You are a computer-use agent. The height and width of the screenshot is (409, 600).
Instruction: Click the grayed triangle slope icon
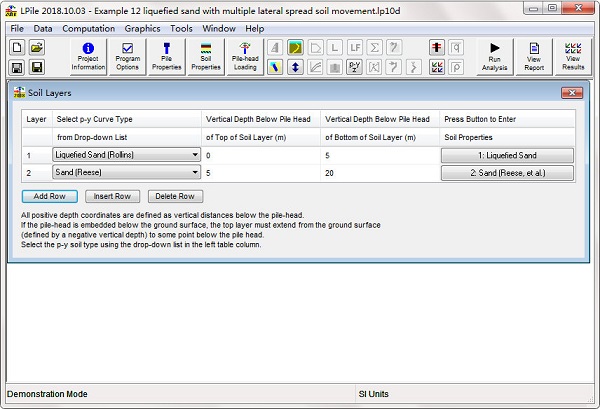(x=275, y=47)
